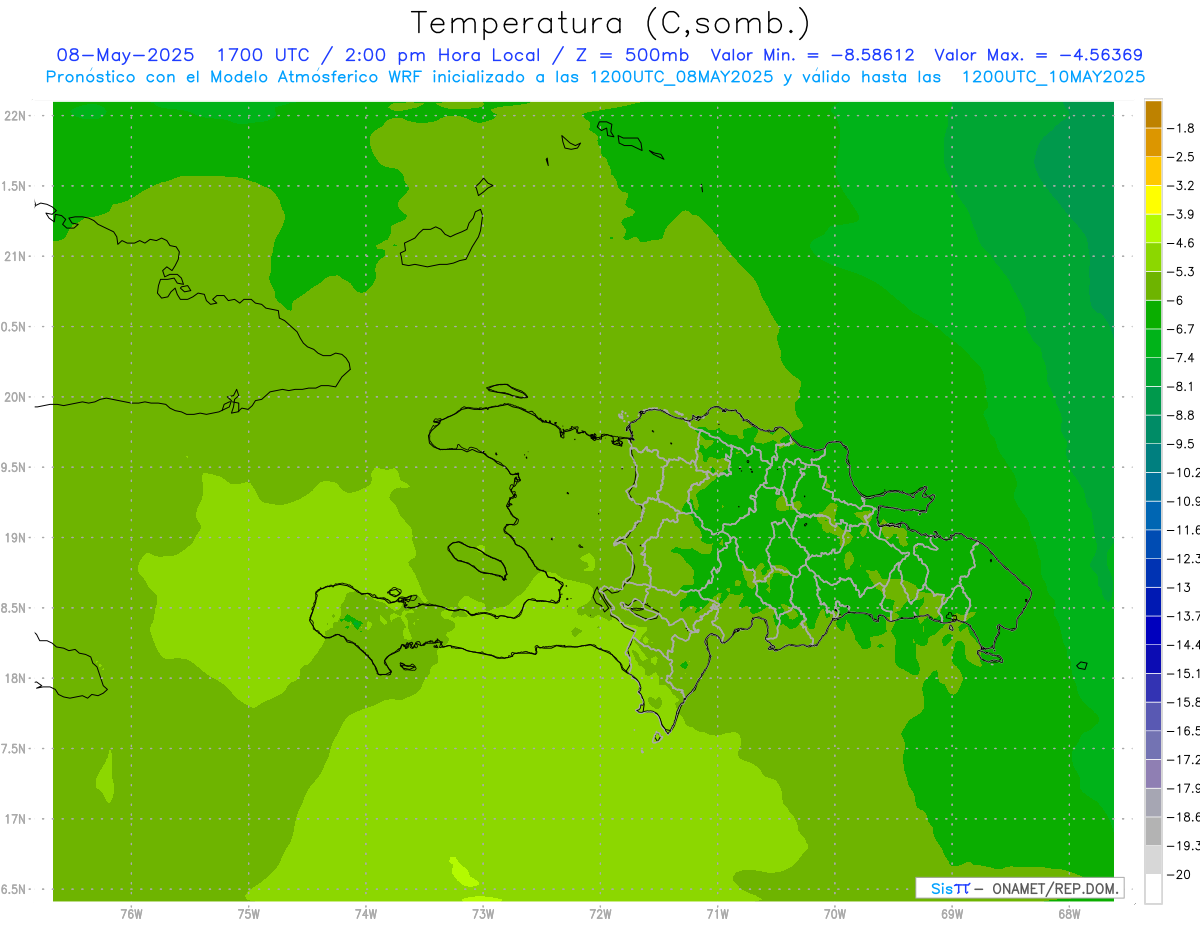Click the '69W' longitude label

coord(952,913)
